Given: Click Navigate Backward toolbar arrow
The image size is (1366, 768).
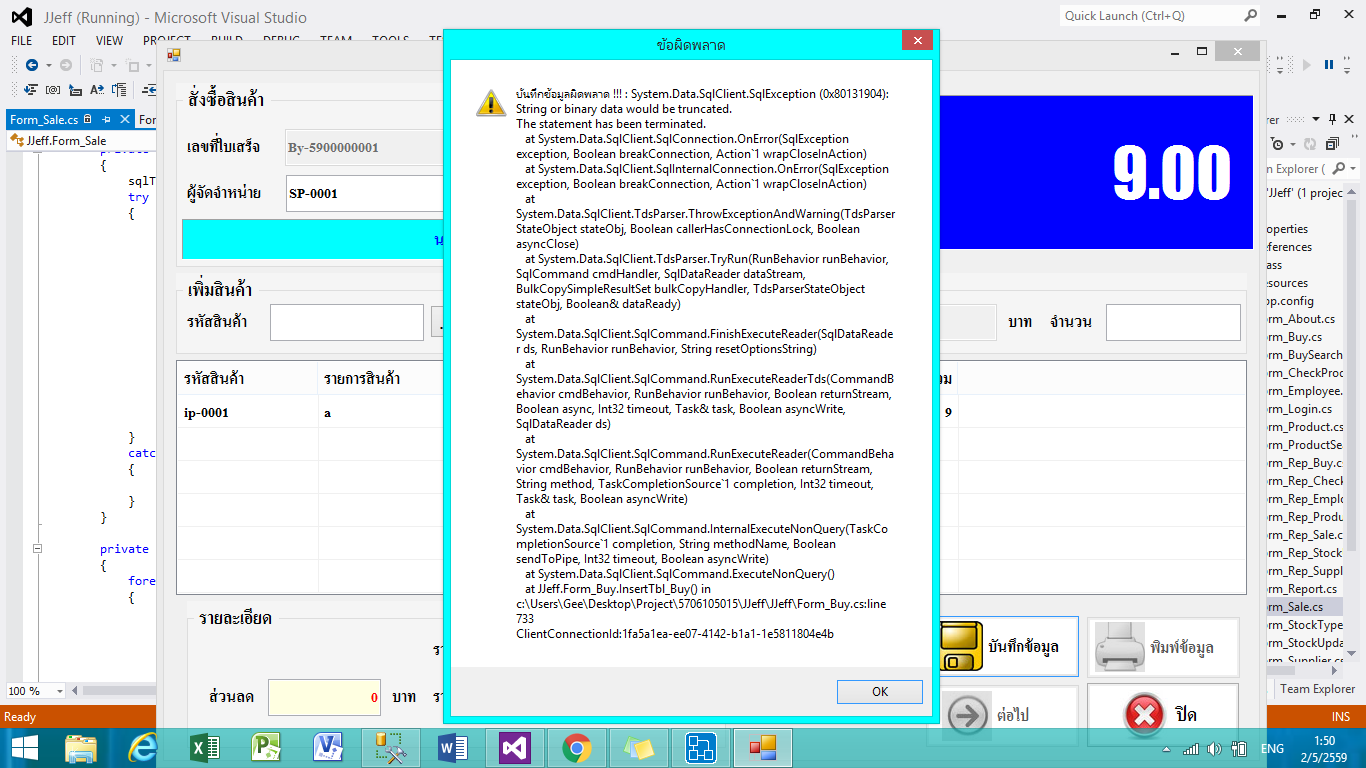Looking at the screenshot, I should pyautogui.click(x=32, y=65).
